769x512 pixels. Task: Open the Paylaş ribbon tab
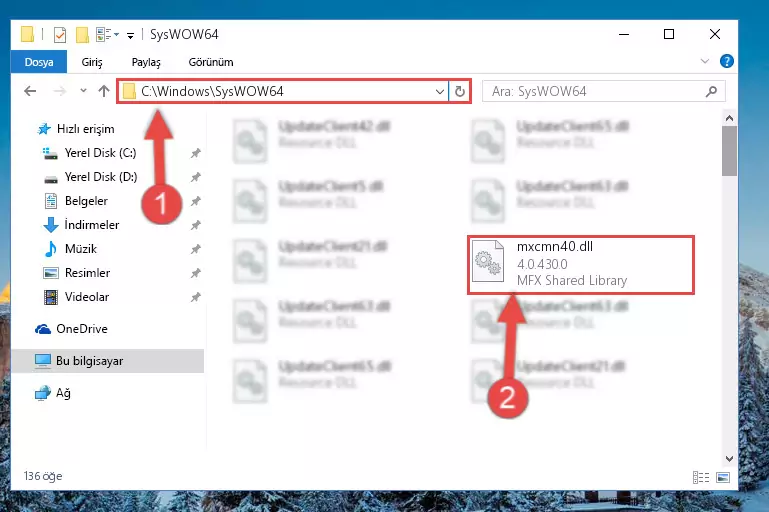point(146,62)
